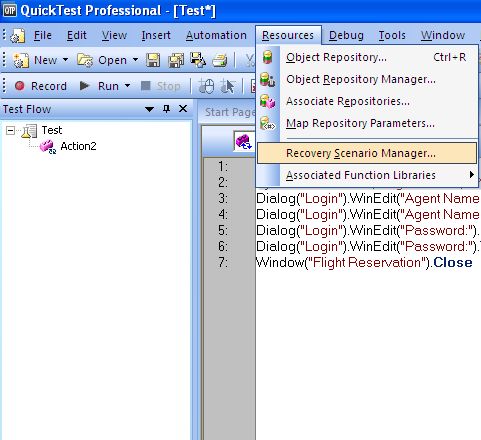Screen dimensions: 481x440
Task: Expand the Open button dropdown arrow
Action: tap(135, 60)
